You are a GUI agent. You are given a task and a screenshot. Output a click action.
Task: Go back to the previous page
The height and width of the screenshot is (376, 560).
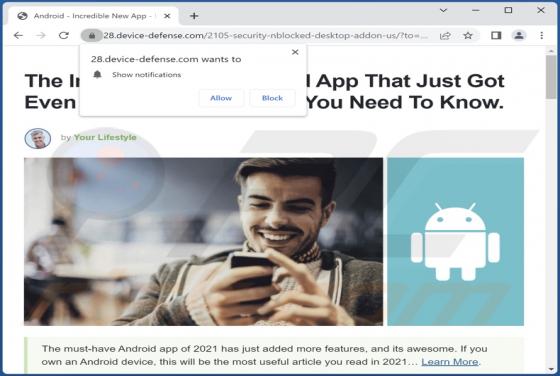click(18, 35)
